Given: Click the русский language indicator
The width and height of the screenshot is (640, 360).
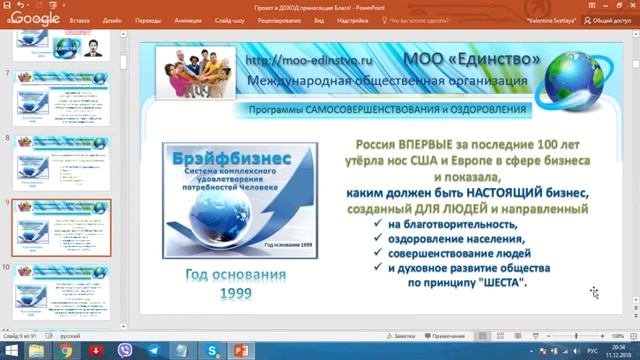Looking at the screenshot, I should pyautogui.click(x=70, y=336).
